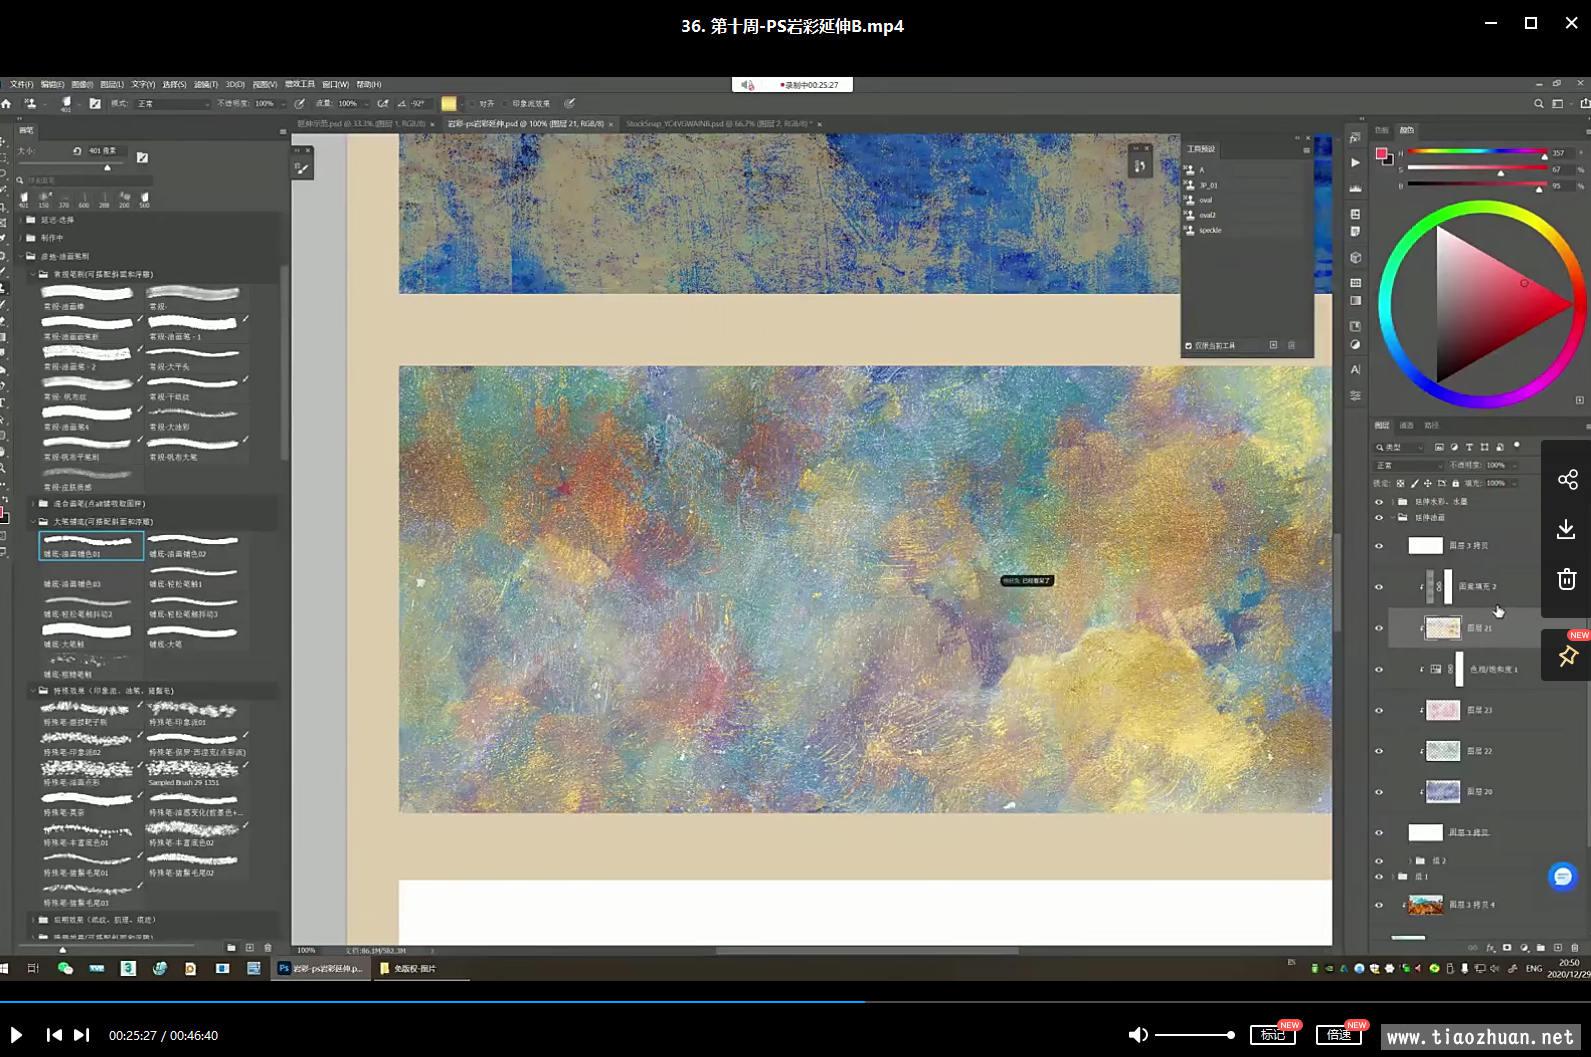This screenshot has width=1591, height=1057.
Task: Toggle visibility of layer 图层 23
Action: [1379, 711]
